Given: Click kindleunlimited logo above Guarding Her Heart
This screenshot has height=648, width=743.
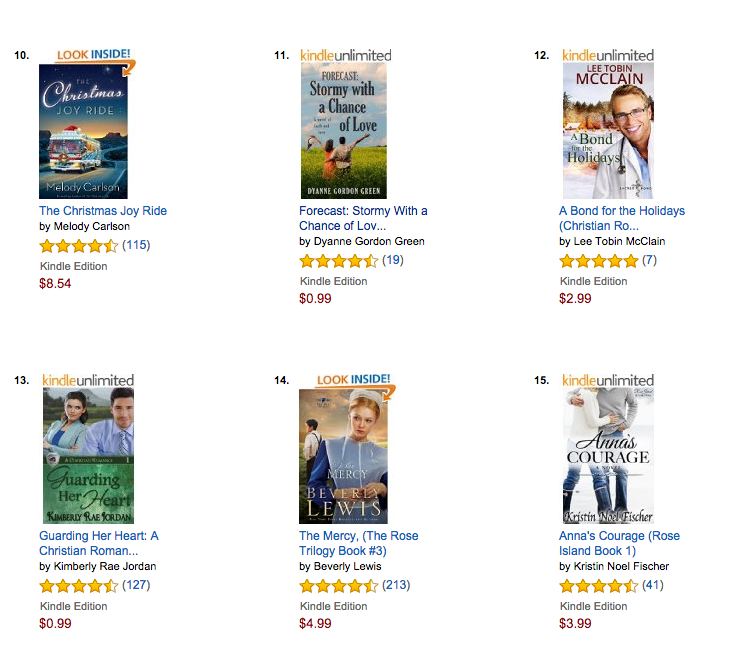Looking at the screenshot, I should coord(88,380).
